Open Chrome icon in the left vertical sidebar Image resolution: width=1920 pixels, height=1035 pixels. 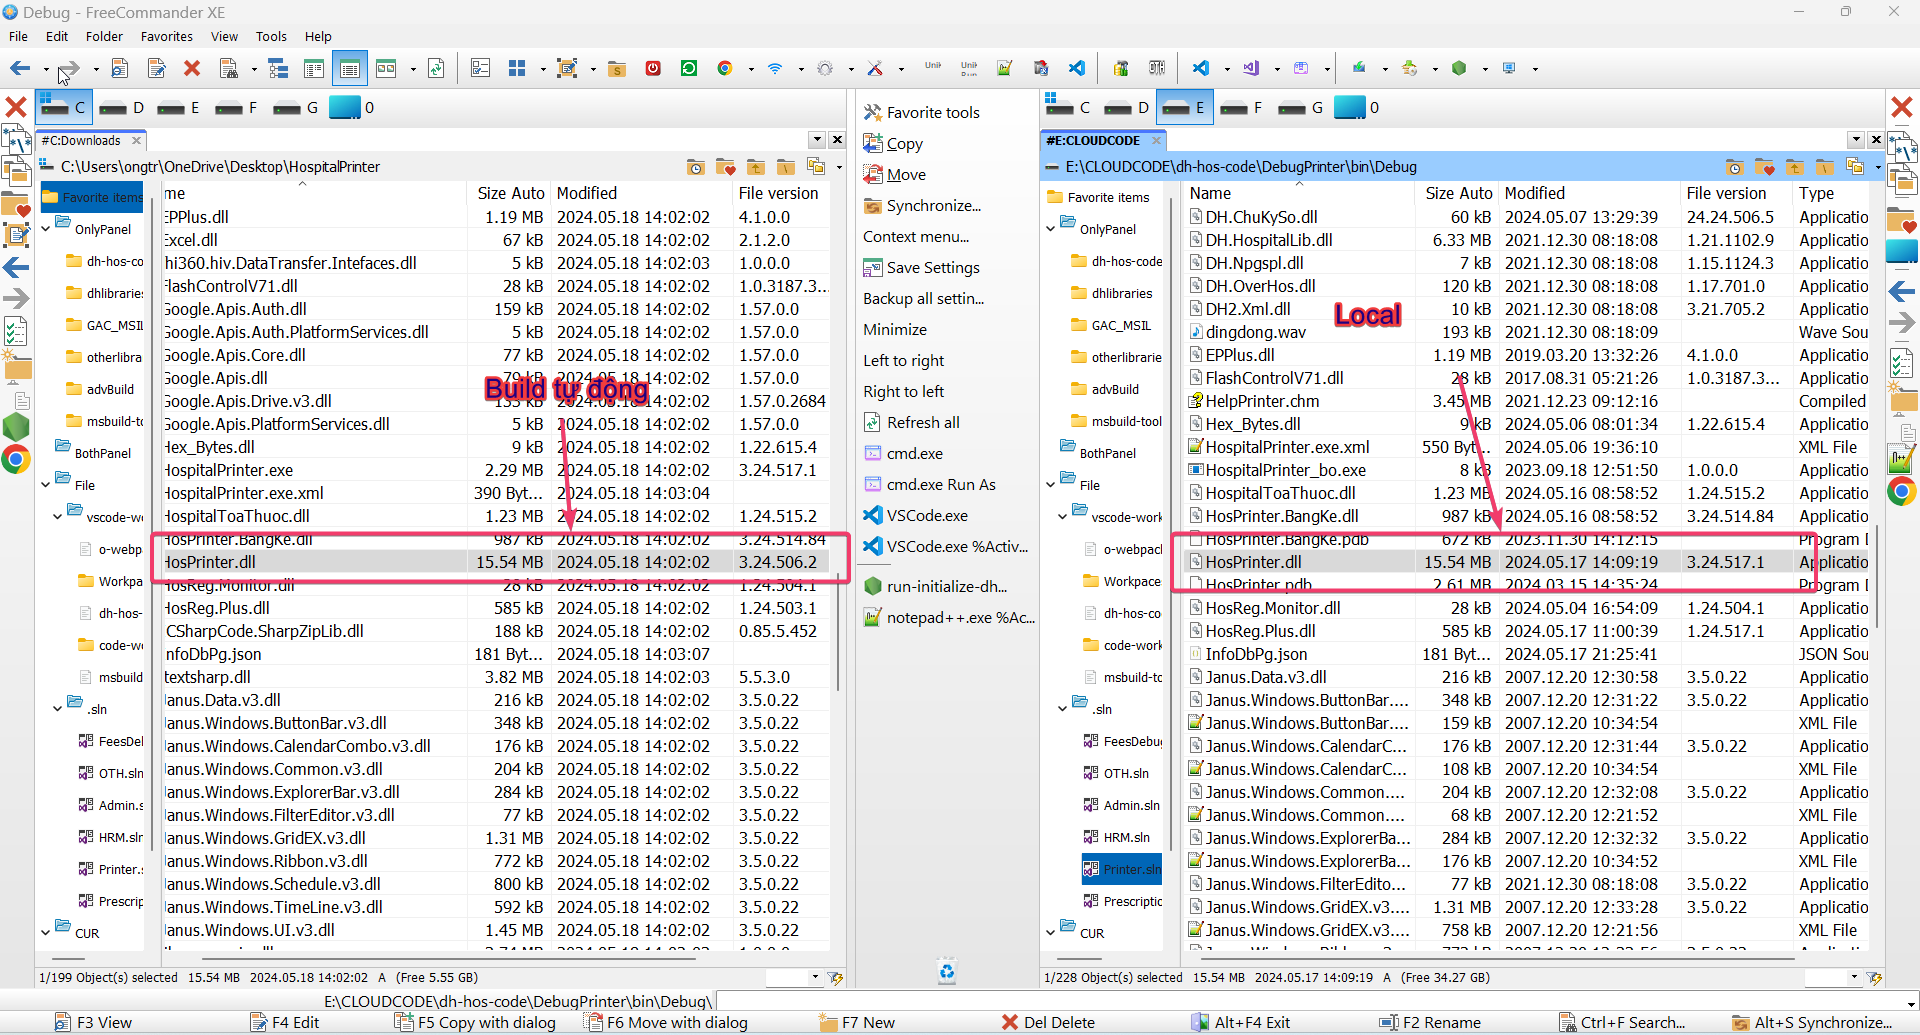pyautogui.click(x=16, y=459)
